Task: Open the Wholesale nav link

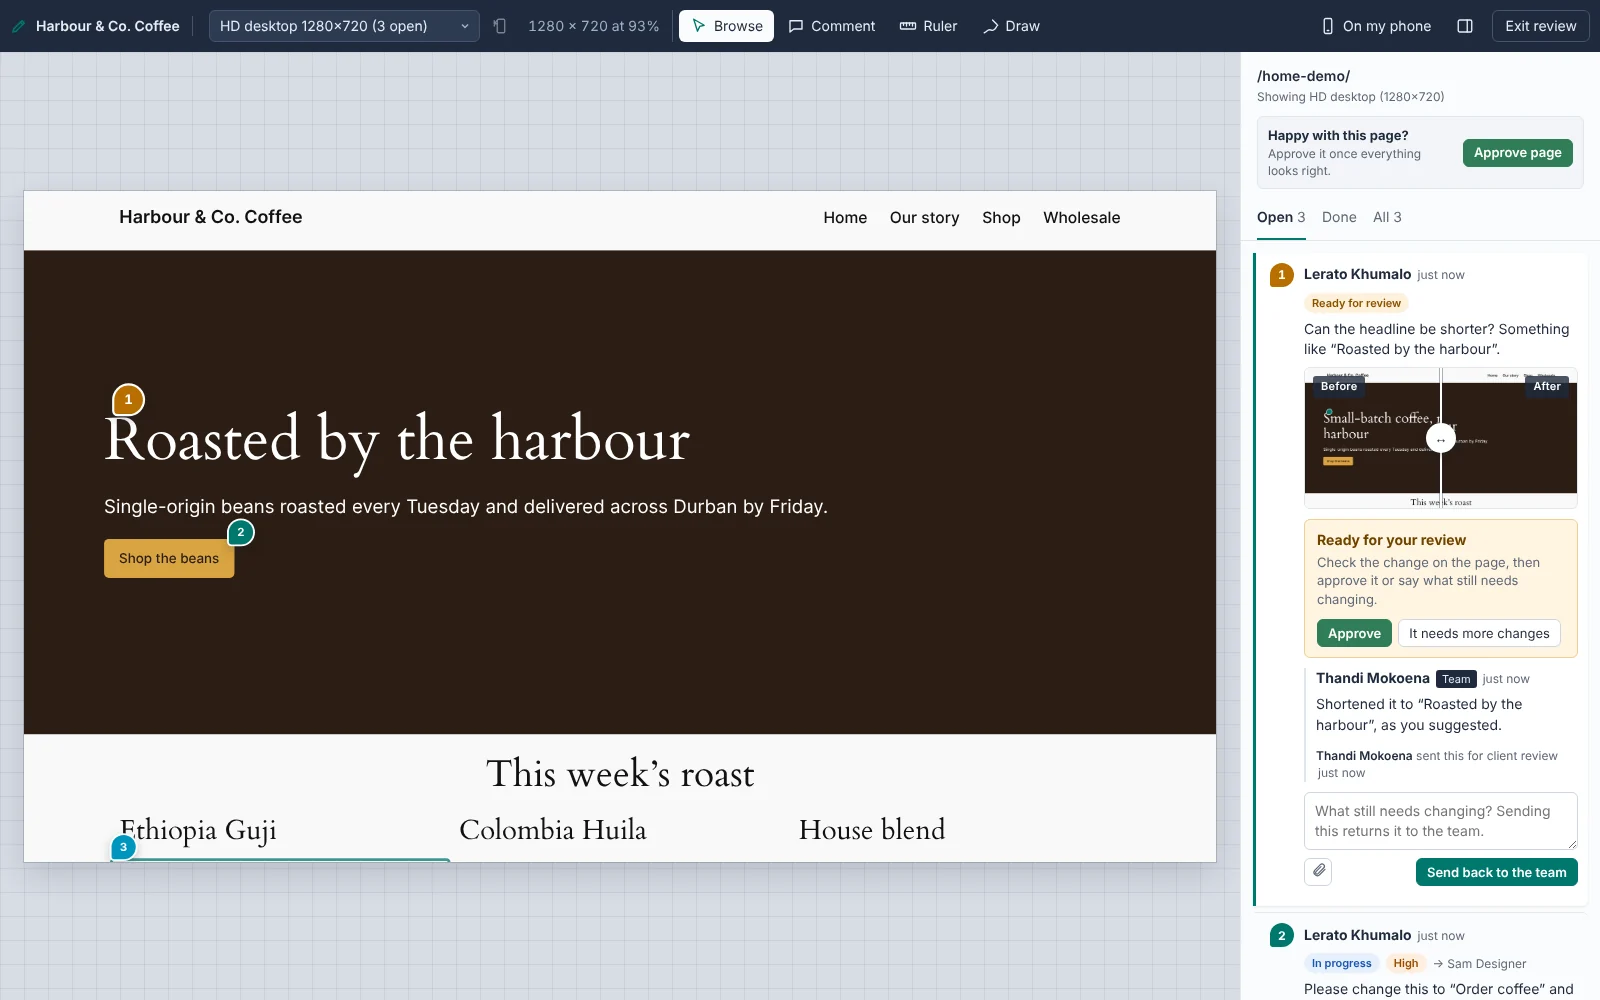Action: [1082, 218]
